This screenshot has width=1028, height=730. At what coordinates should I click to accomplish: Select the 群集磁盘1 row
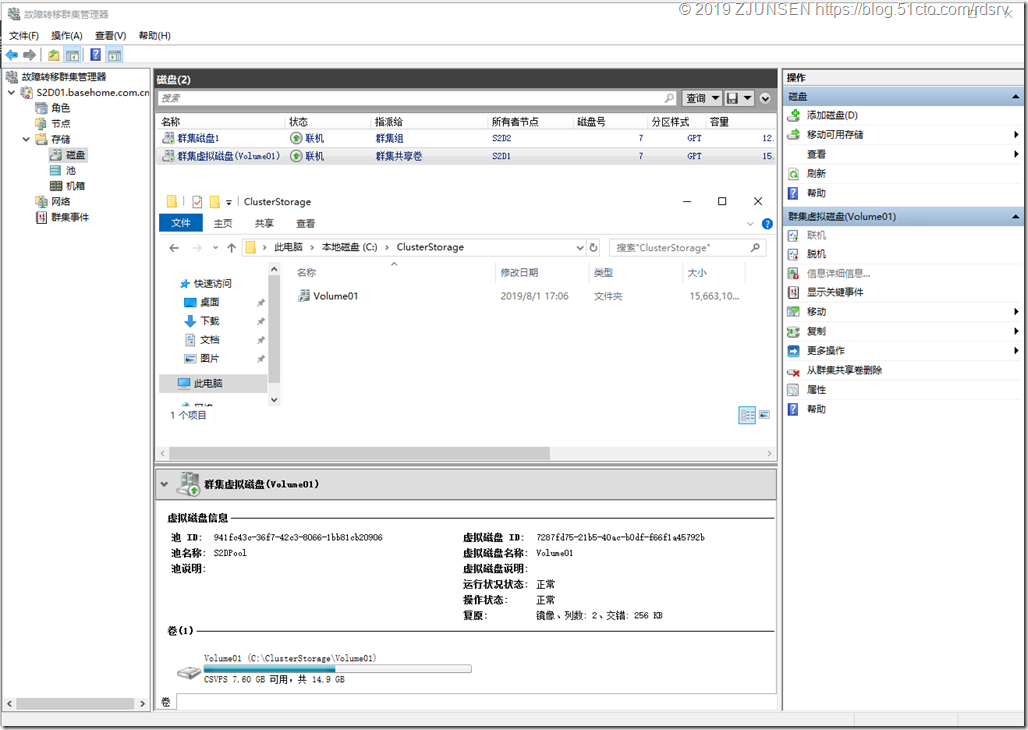pos(466,138)
